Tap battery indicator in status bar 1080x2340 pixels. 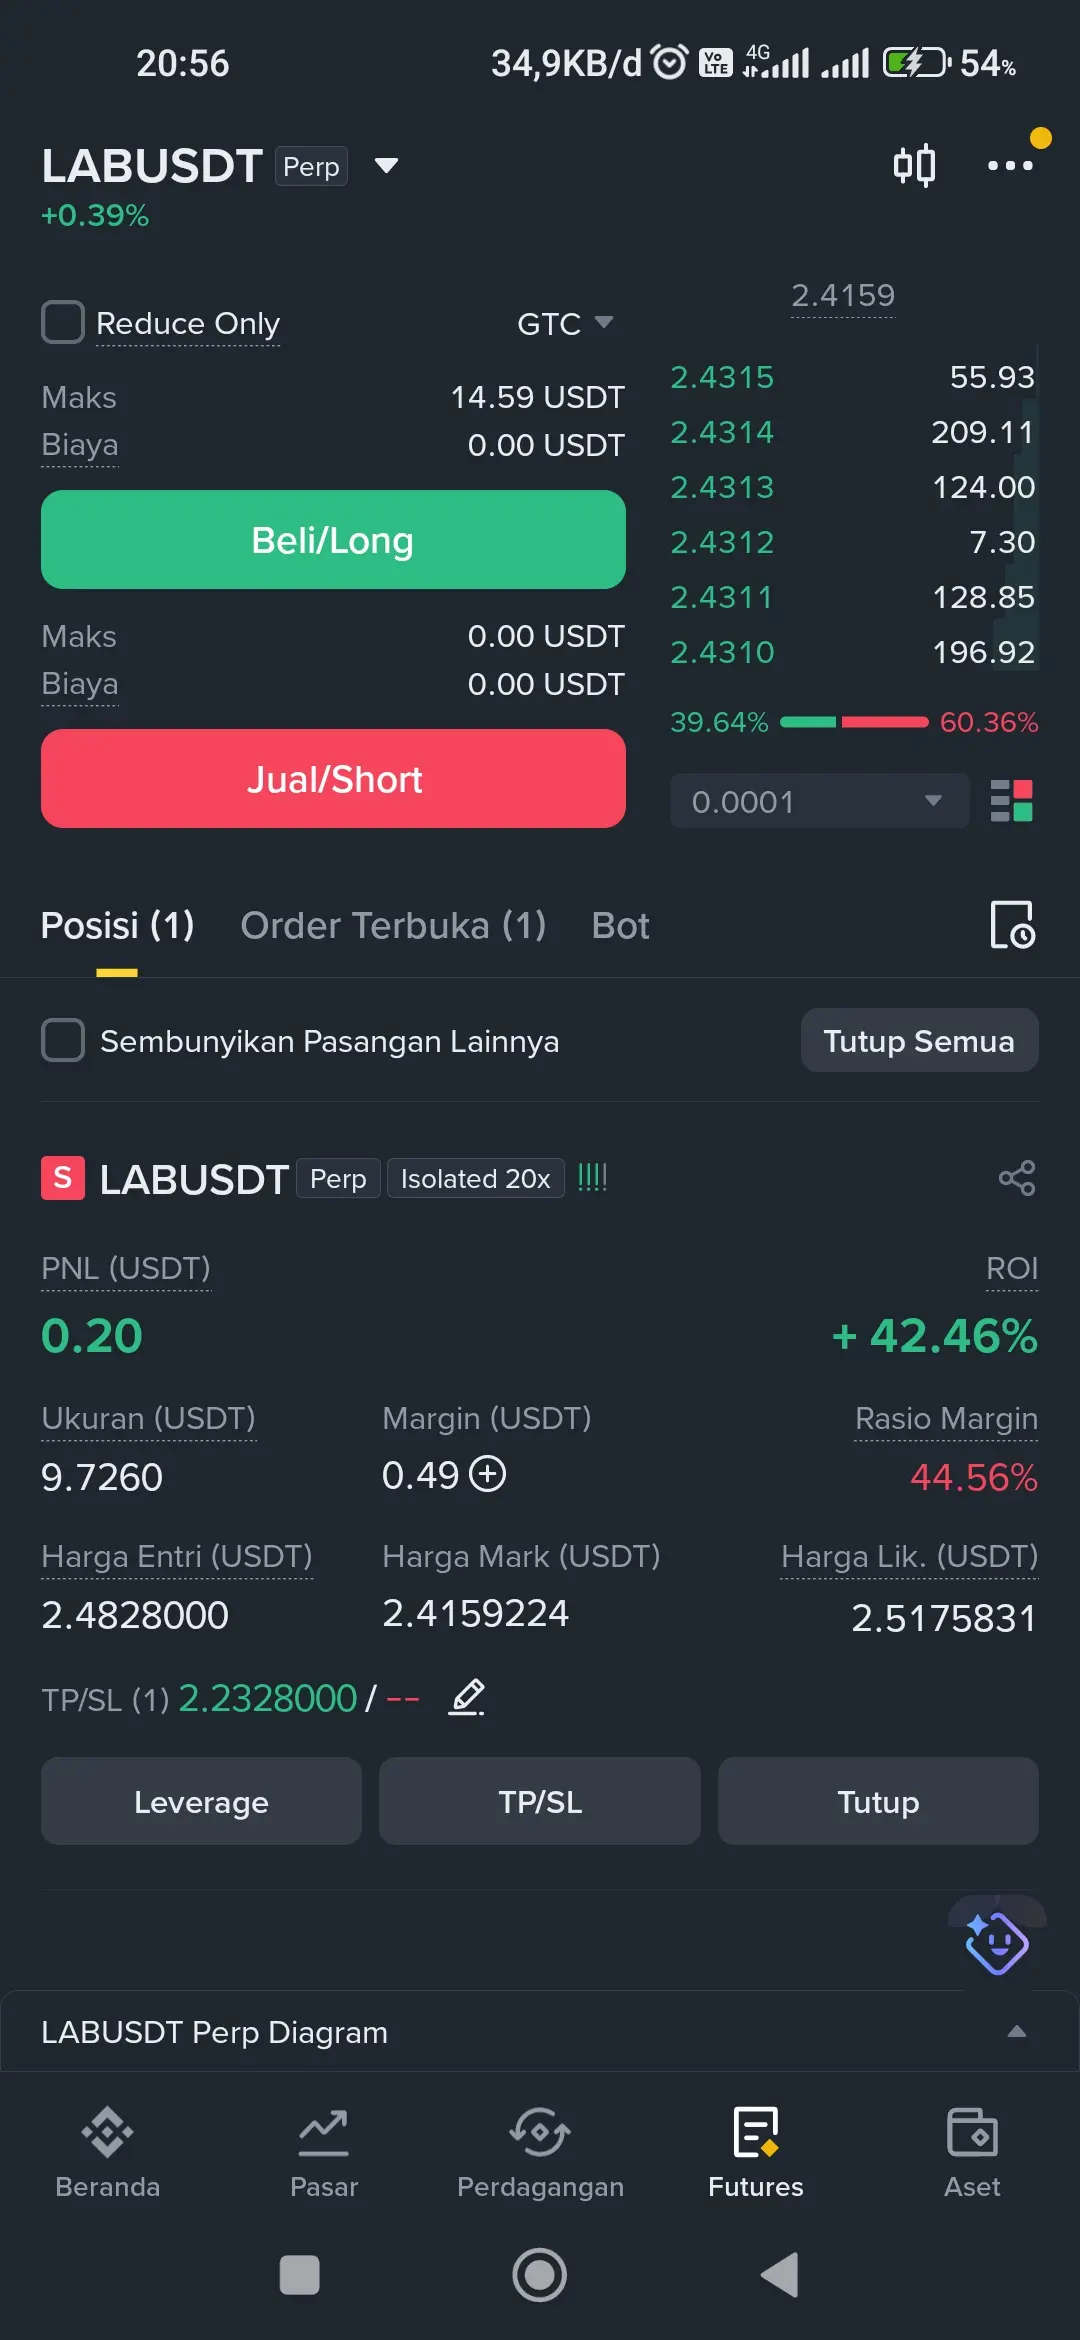point(916,63)
